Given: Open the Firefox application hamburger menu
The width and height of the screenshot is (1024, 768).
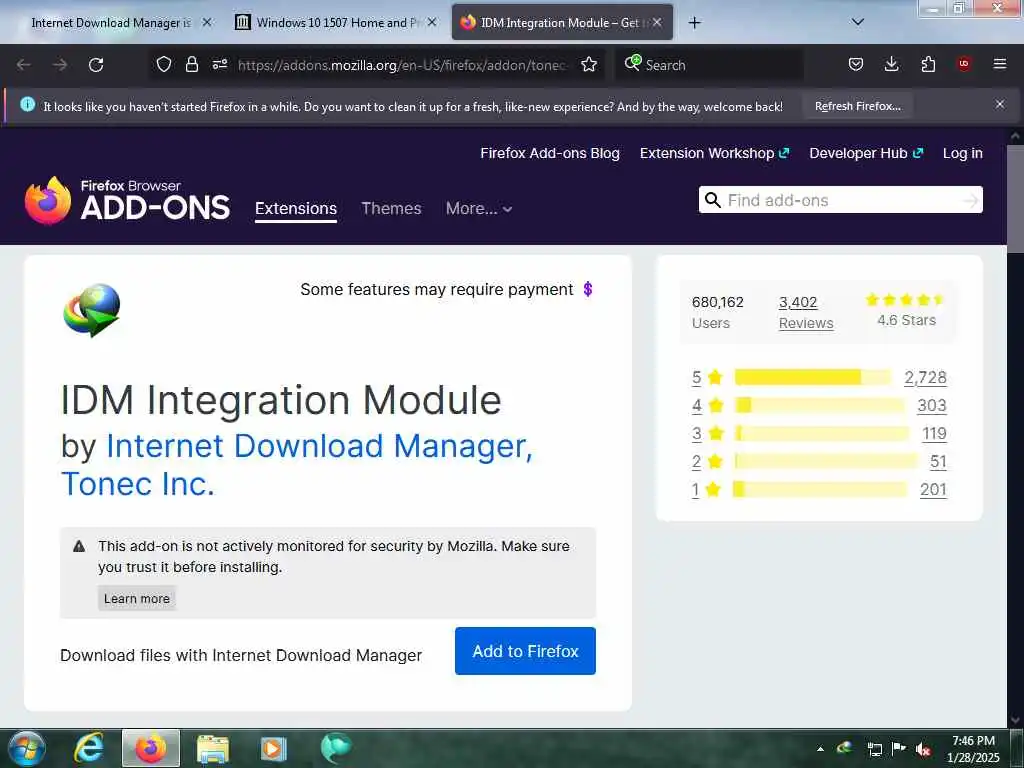Looking at the screenshot, I should pos(1000,64).
